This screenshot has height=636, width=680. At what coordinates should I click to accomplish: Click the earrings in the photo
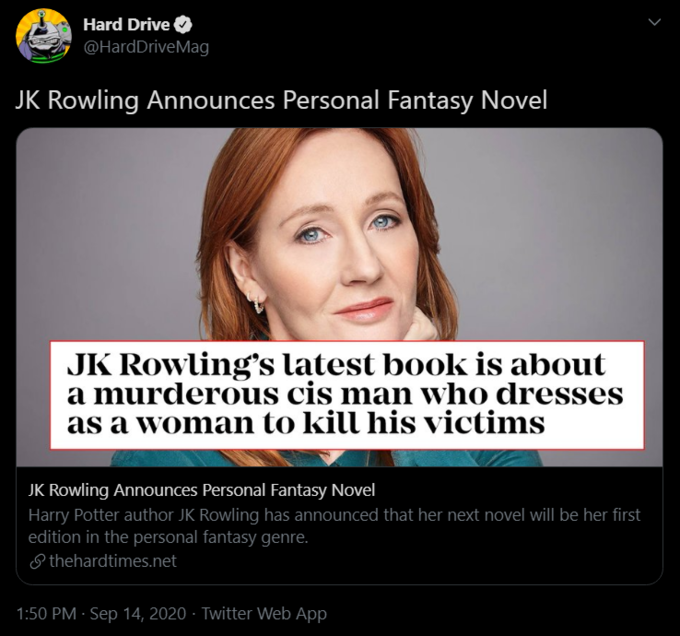(257, 302)
